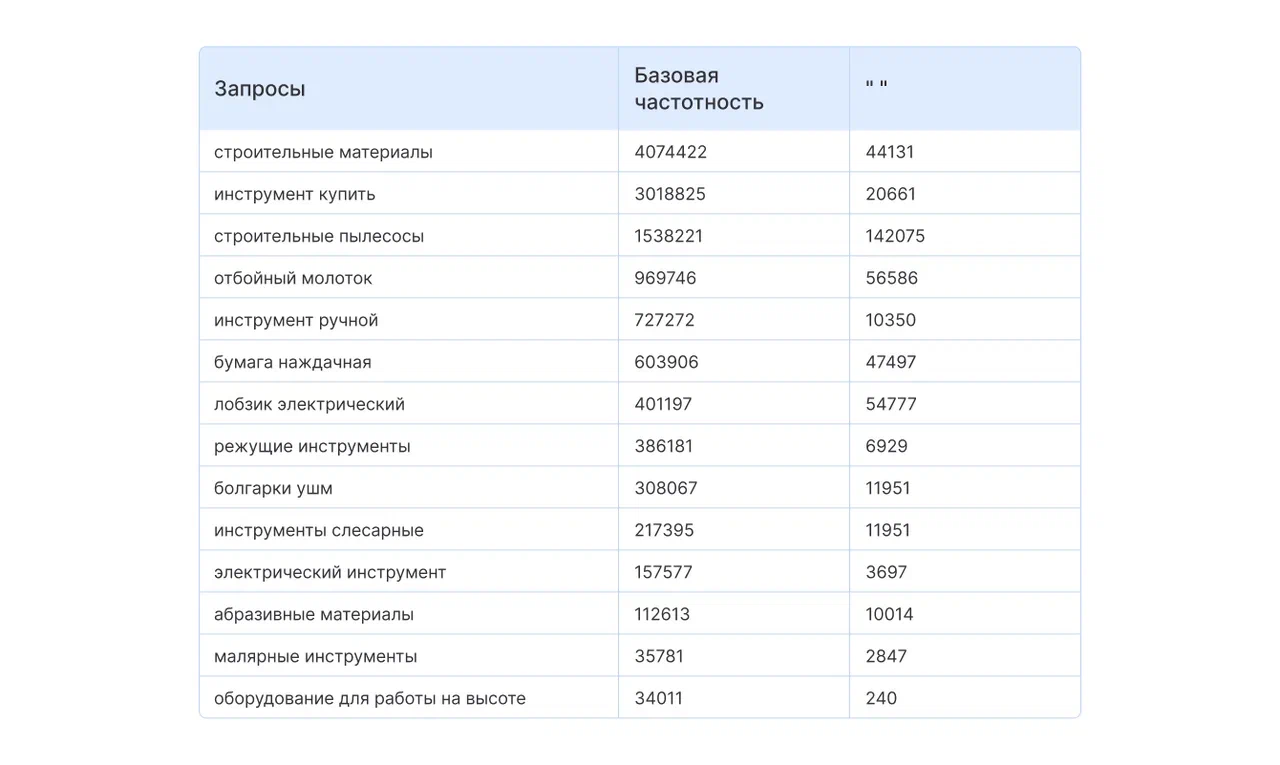Select the "режущие инструменты" query cell
1280x765 pixels.
tap(312, 446)
